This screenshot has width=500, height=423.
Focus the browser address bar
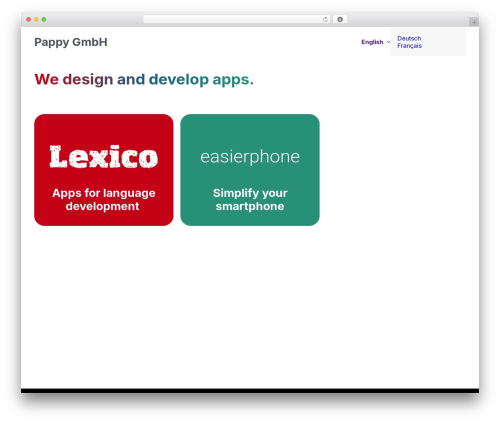236,19
